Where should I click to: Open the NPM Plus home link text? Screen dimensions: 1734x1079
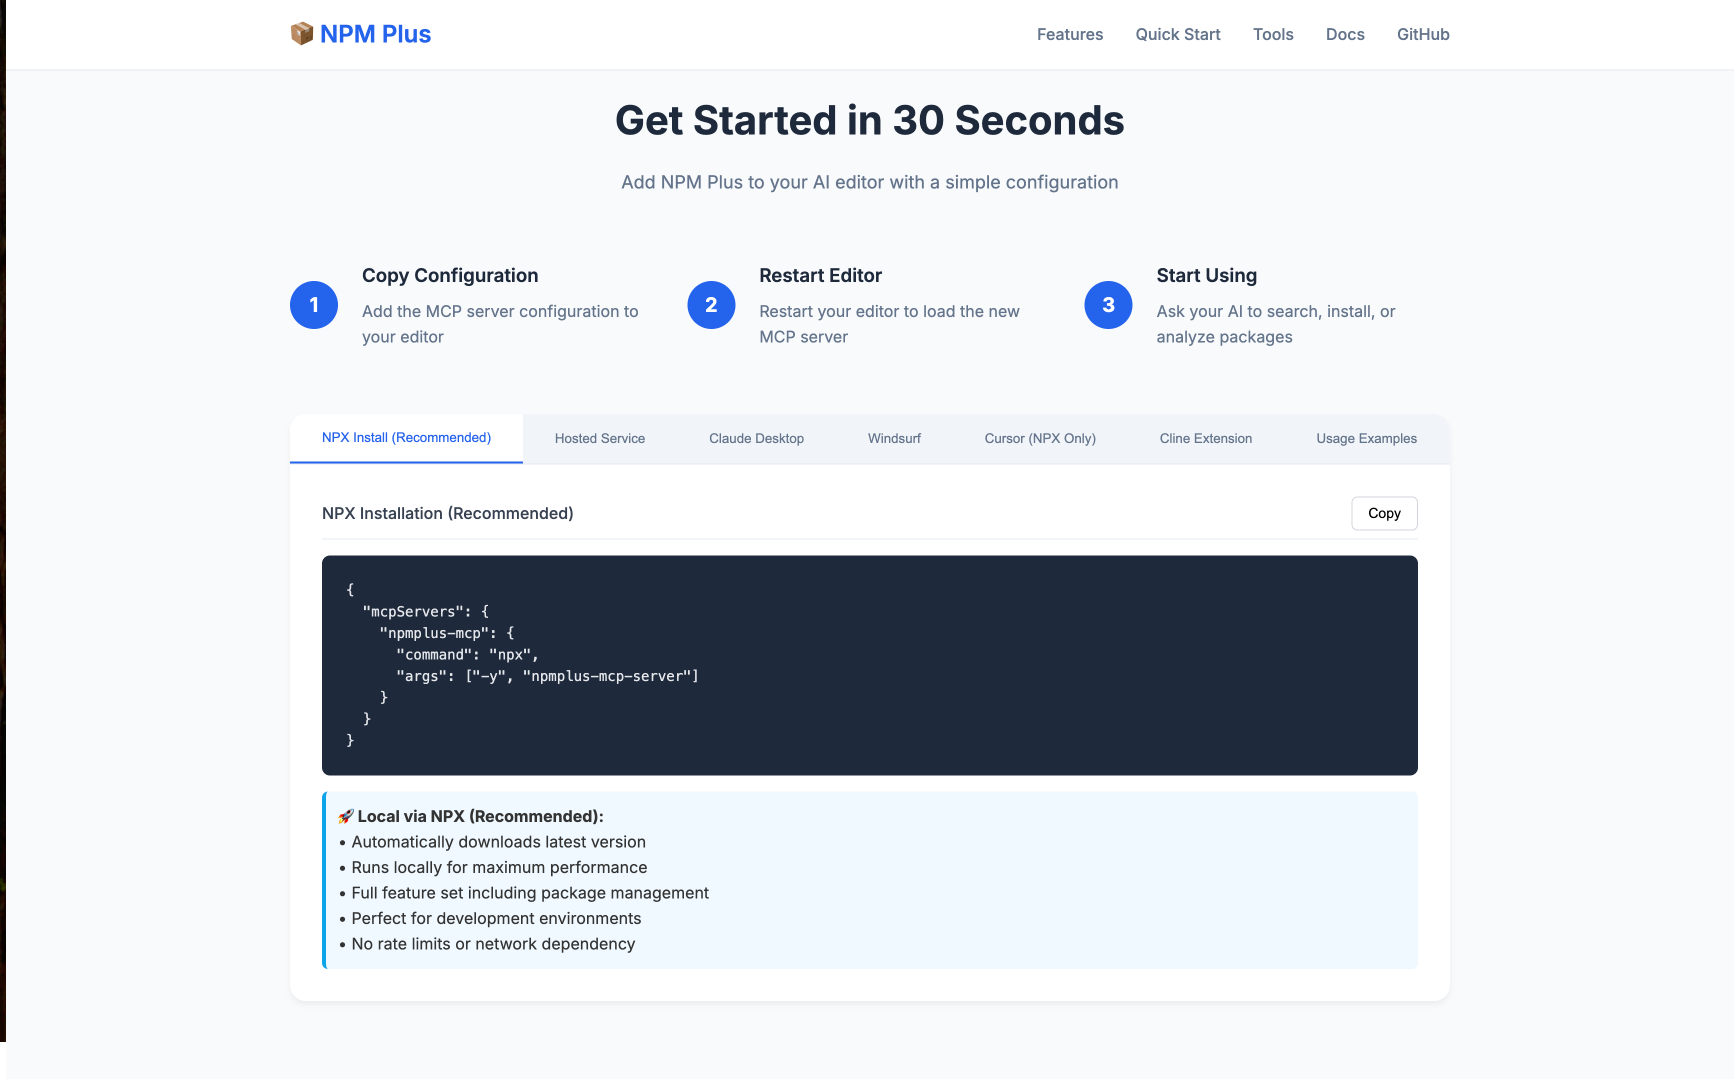[x=375, y=34]
